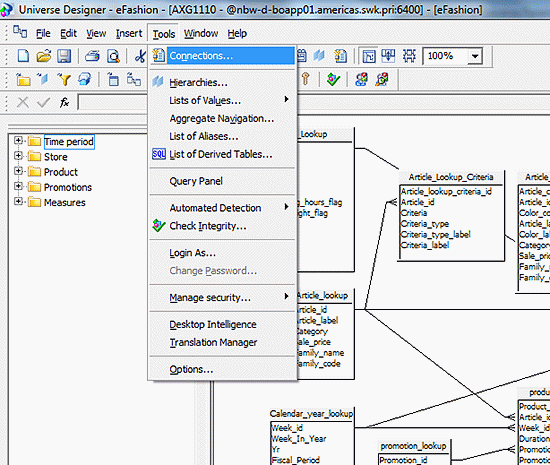Choose Connections... from Tools menu

click(x=222, y=56)
